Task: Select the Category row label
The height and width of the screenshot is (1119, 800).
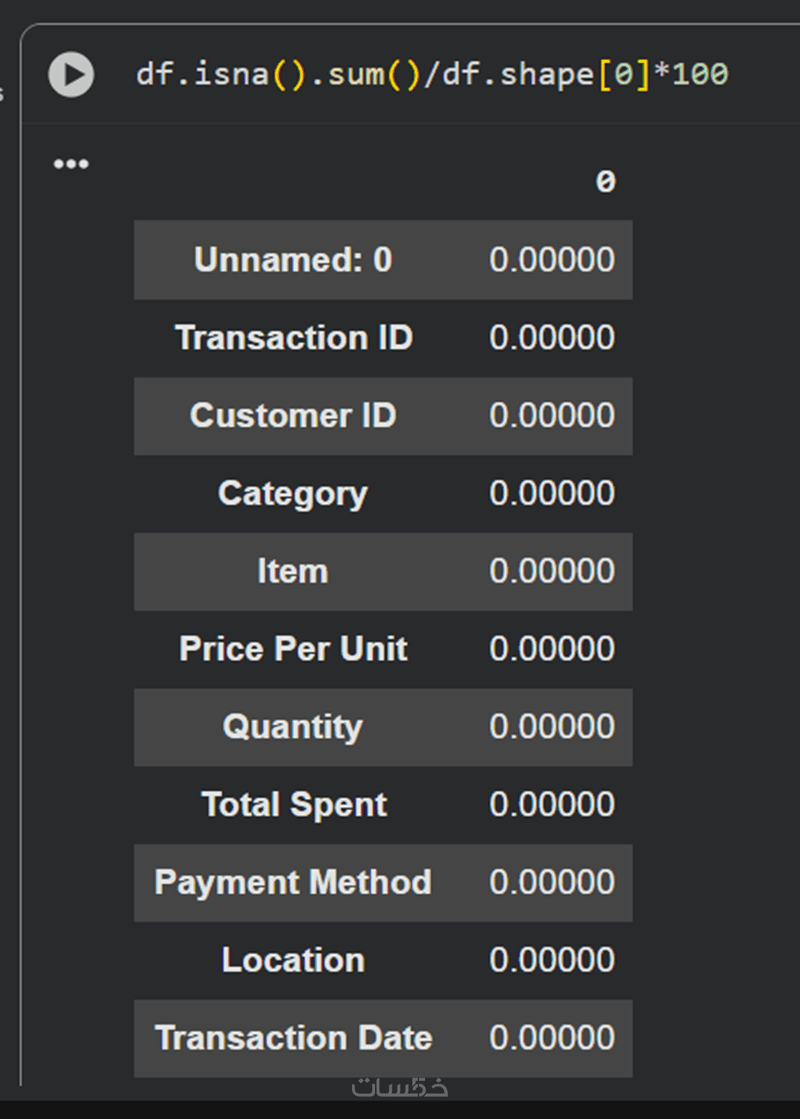Action: pyautogui.click(x=293, y=494)
